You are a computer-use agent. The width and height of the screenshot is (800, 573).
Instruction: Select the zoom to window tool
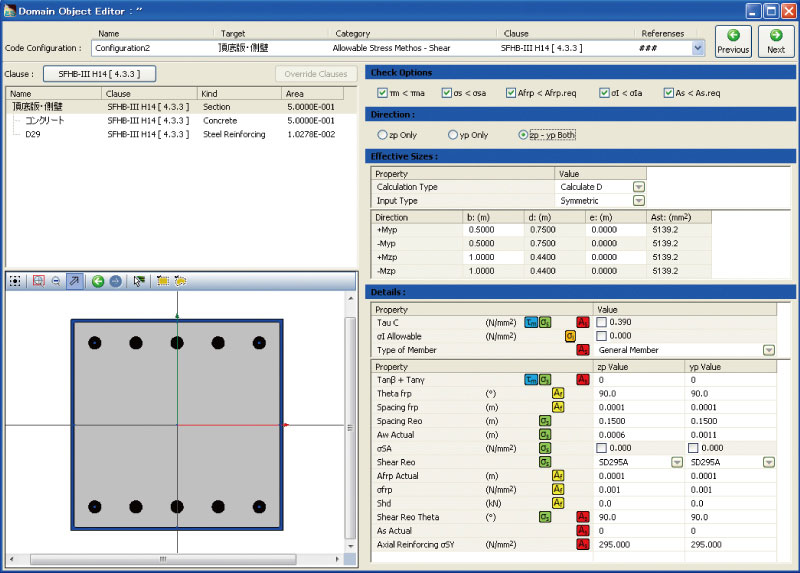(38, 282)
